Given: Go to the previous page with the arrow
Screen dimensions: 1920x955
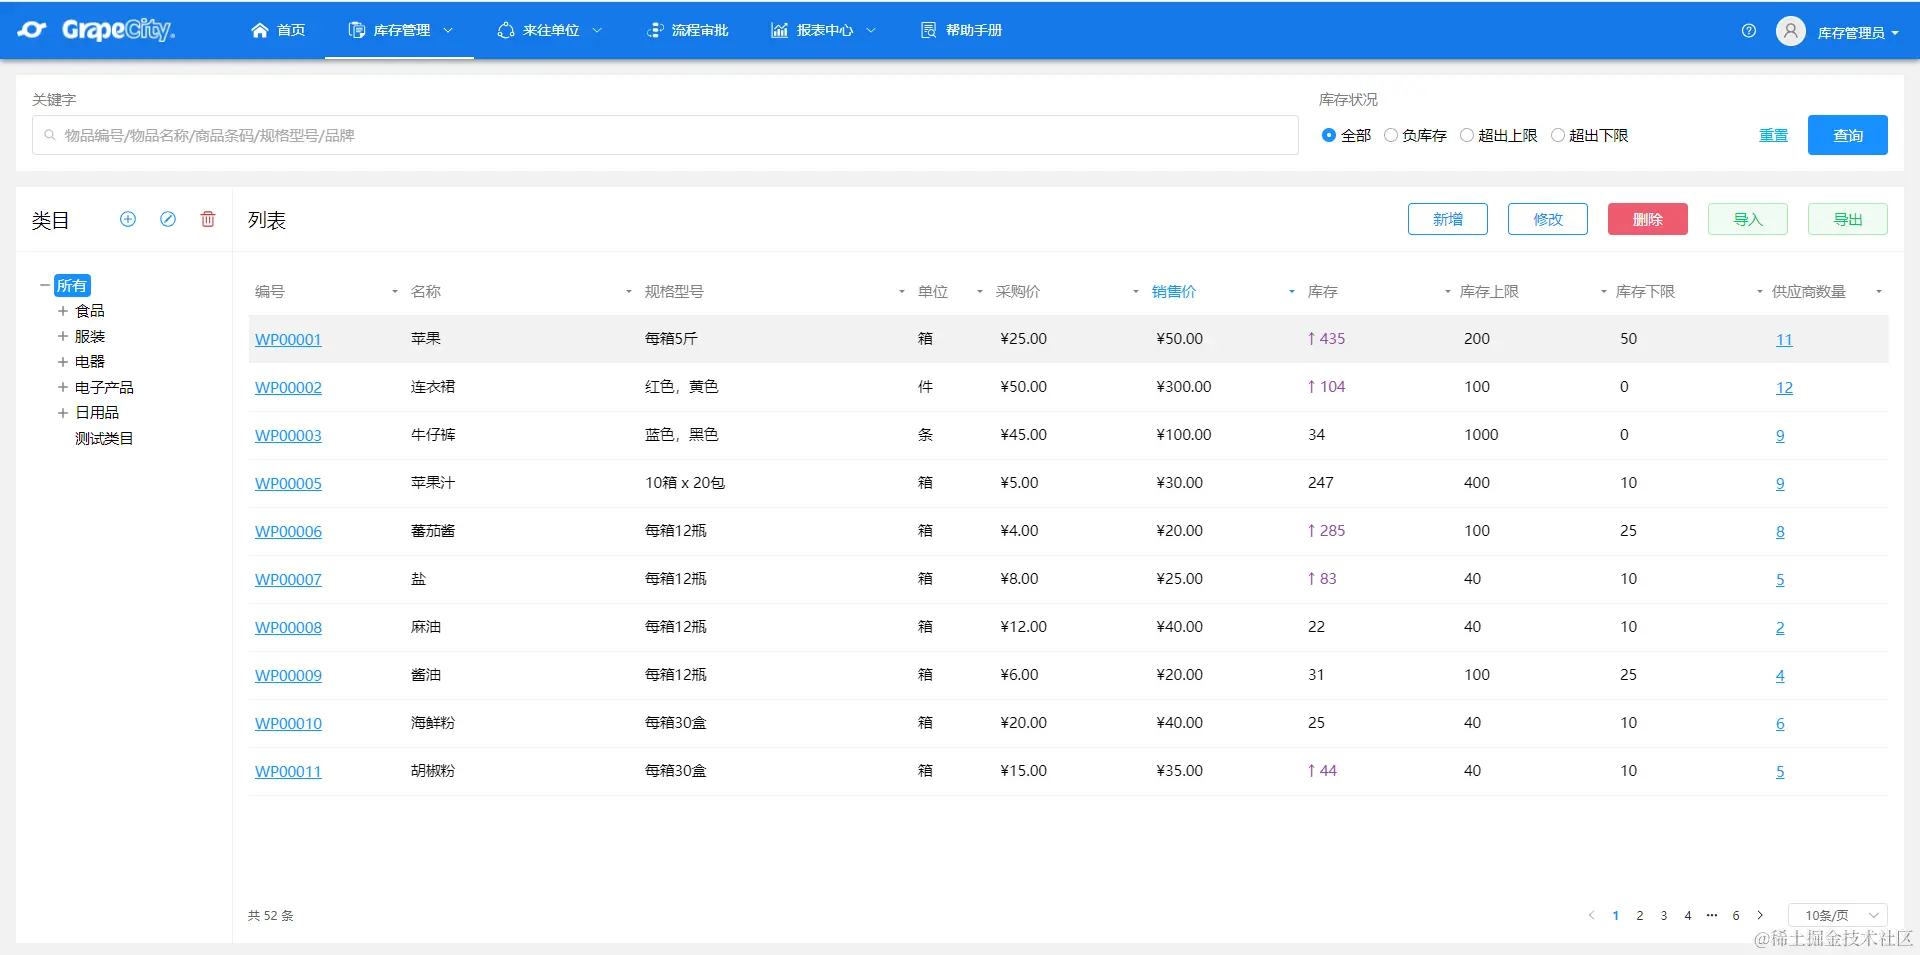Looking at the screenshot, I should (1591, 915).
